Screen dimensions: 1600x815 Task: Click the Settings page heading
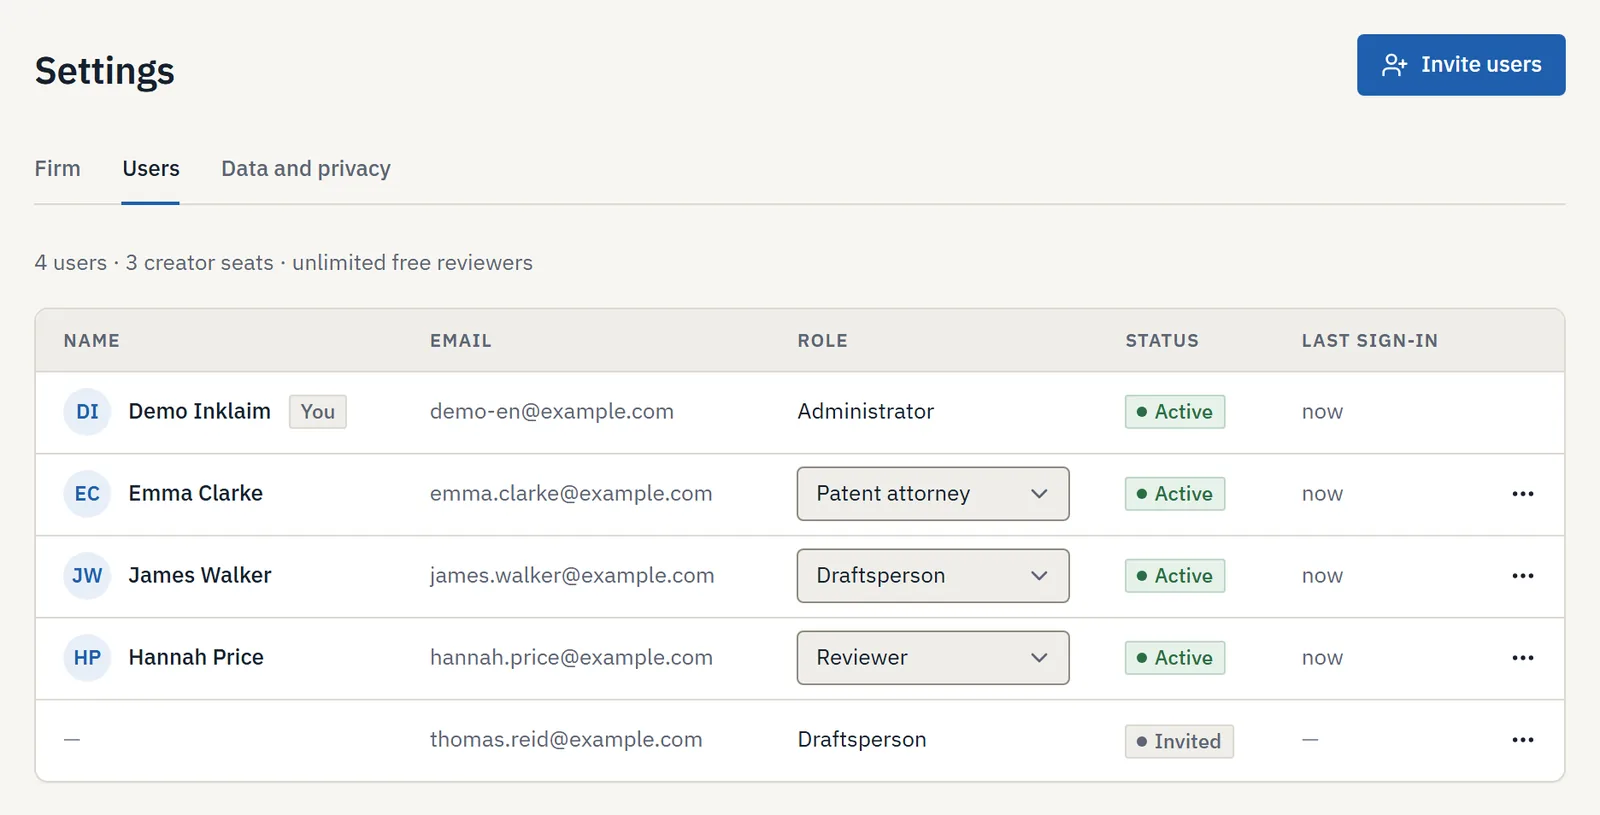[x=105, y=71]
